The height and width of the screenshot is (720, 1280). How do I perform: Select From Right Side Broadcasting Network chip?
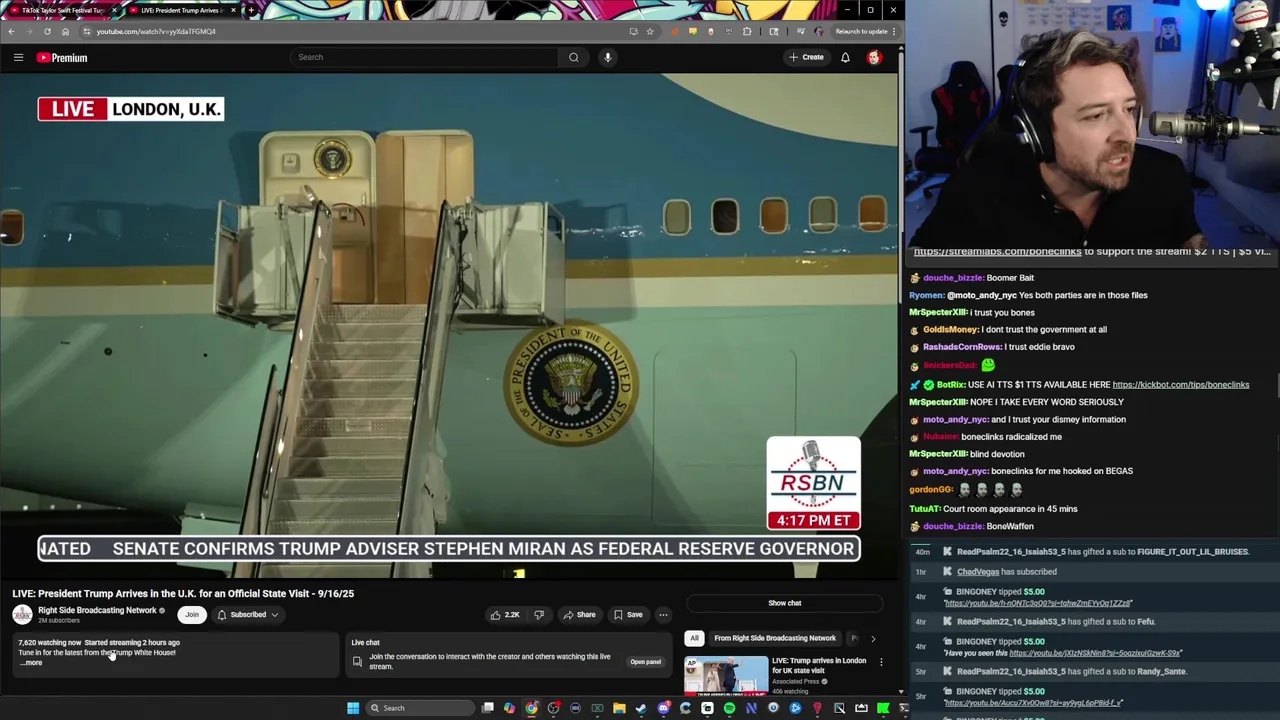coord(775,638)
